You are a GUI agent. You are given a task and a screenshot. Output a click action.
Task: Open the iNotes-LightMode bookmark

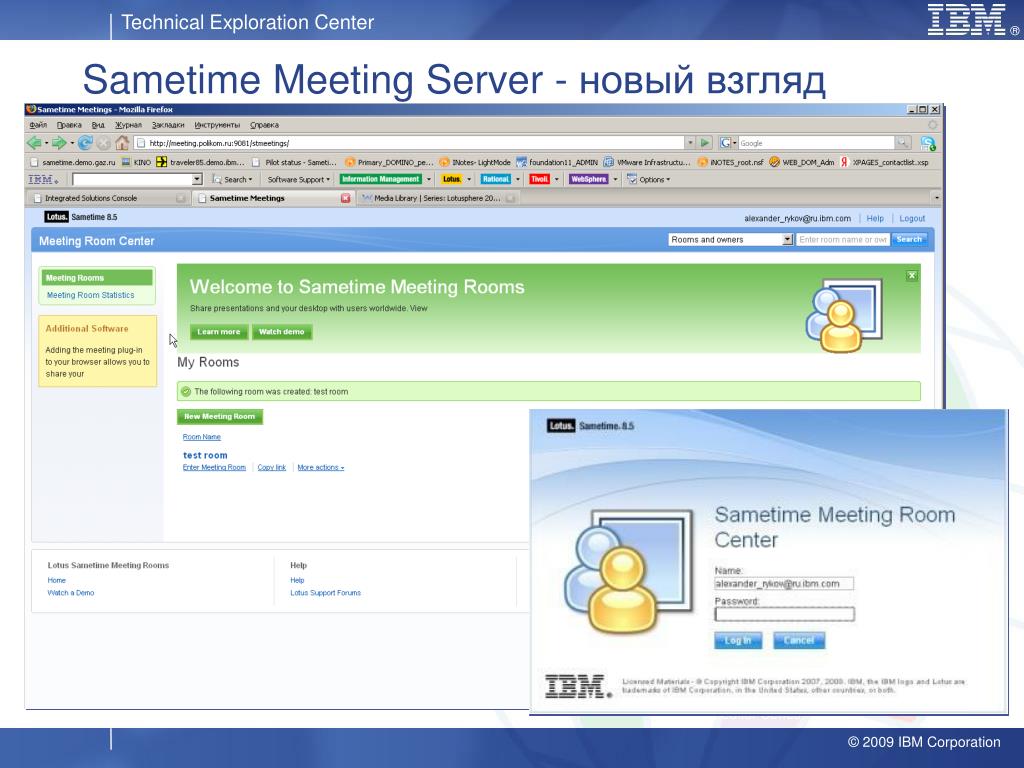[475, 162]
